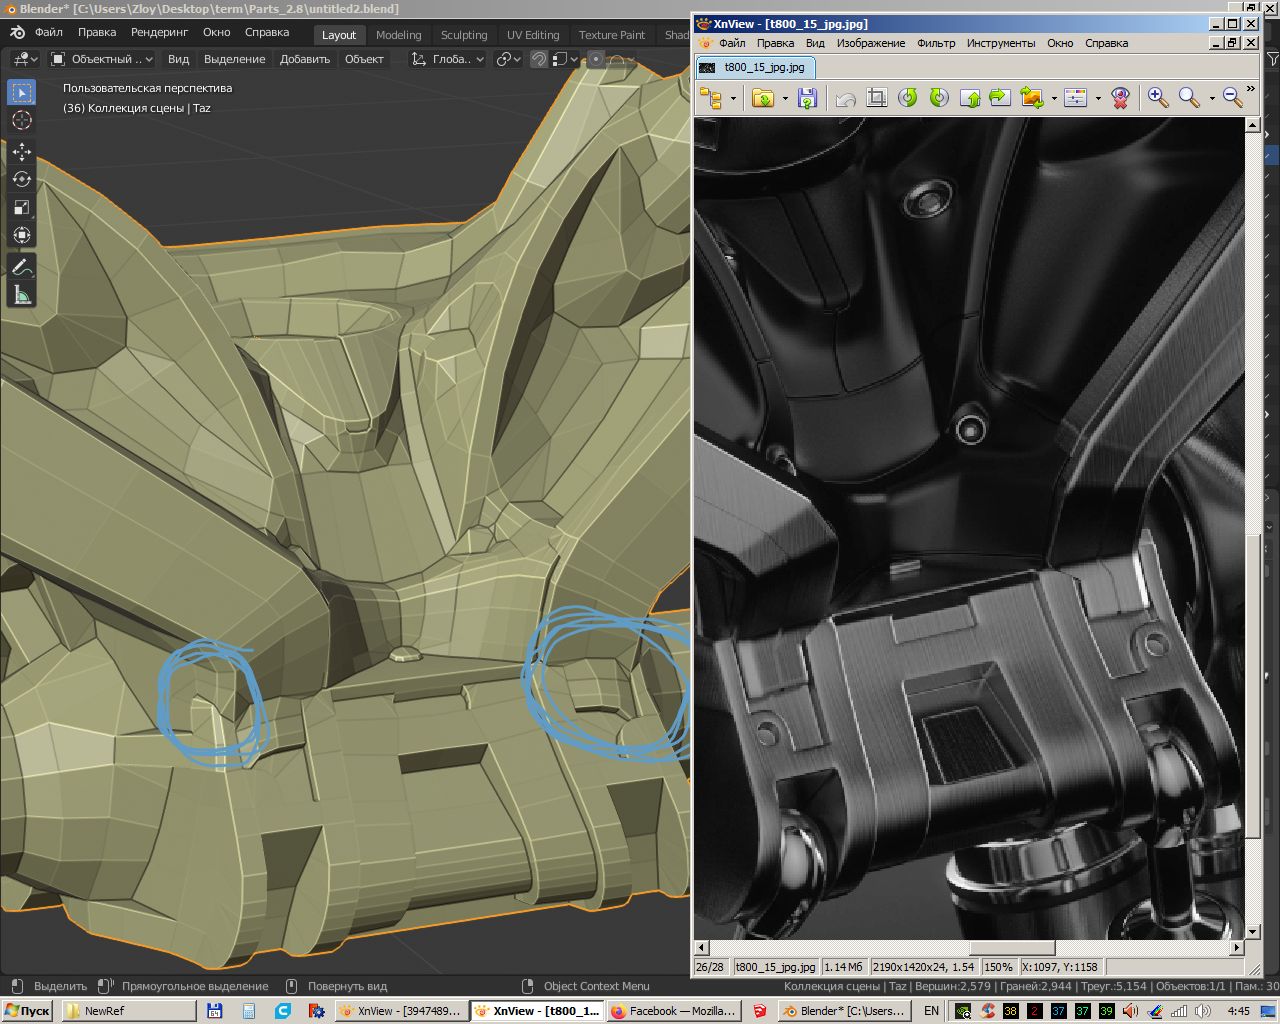Open Объект menu in viewport header
The image size is (1280, 1024).
(364, 59)
